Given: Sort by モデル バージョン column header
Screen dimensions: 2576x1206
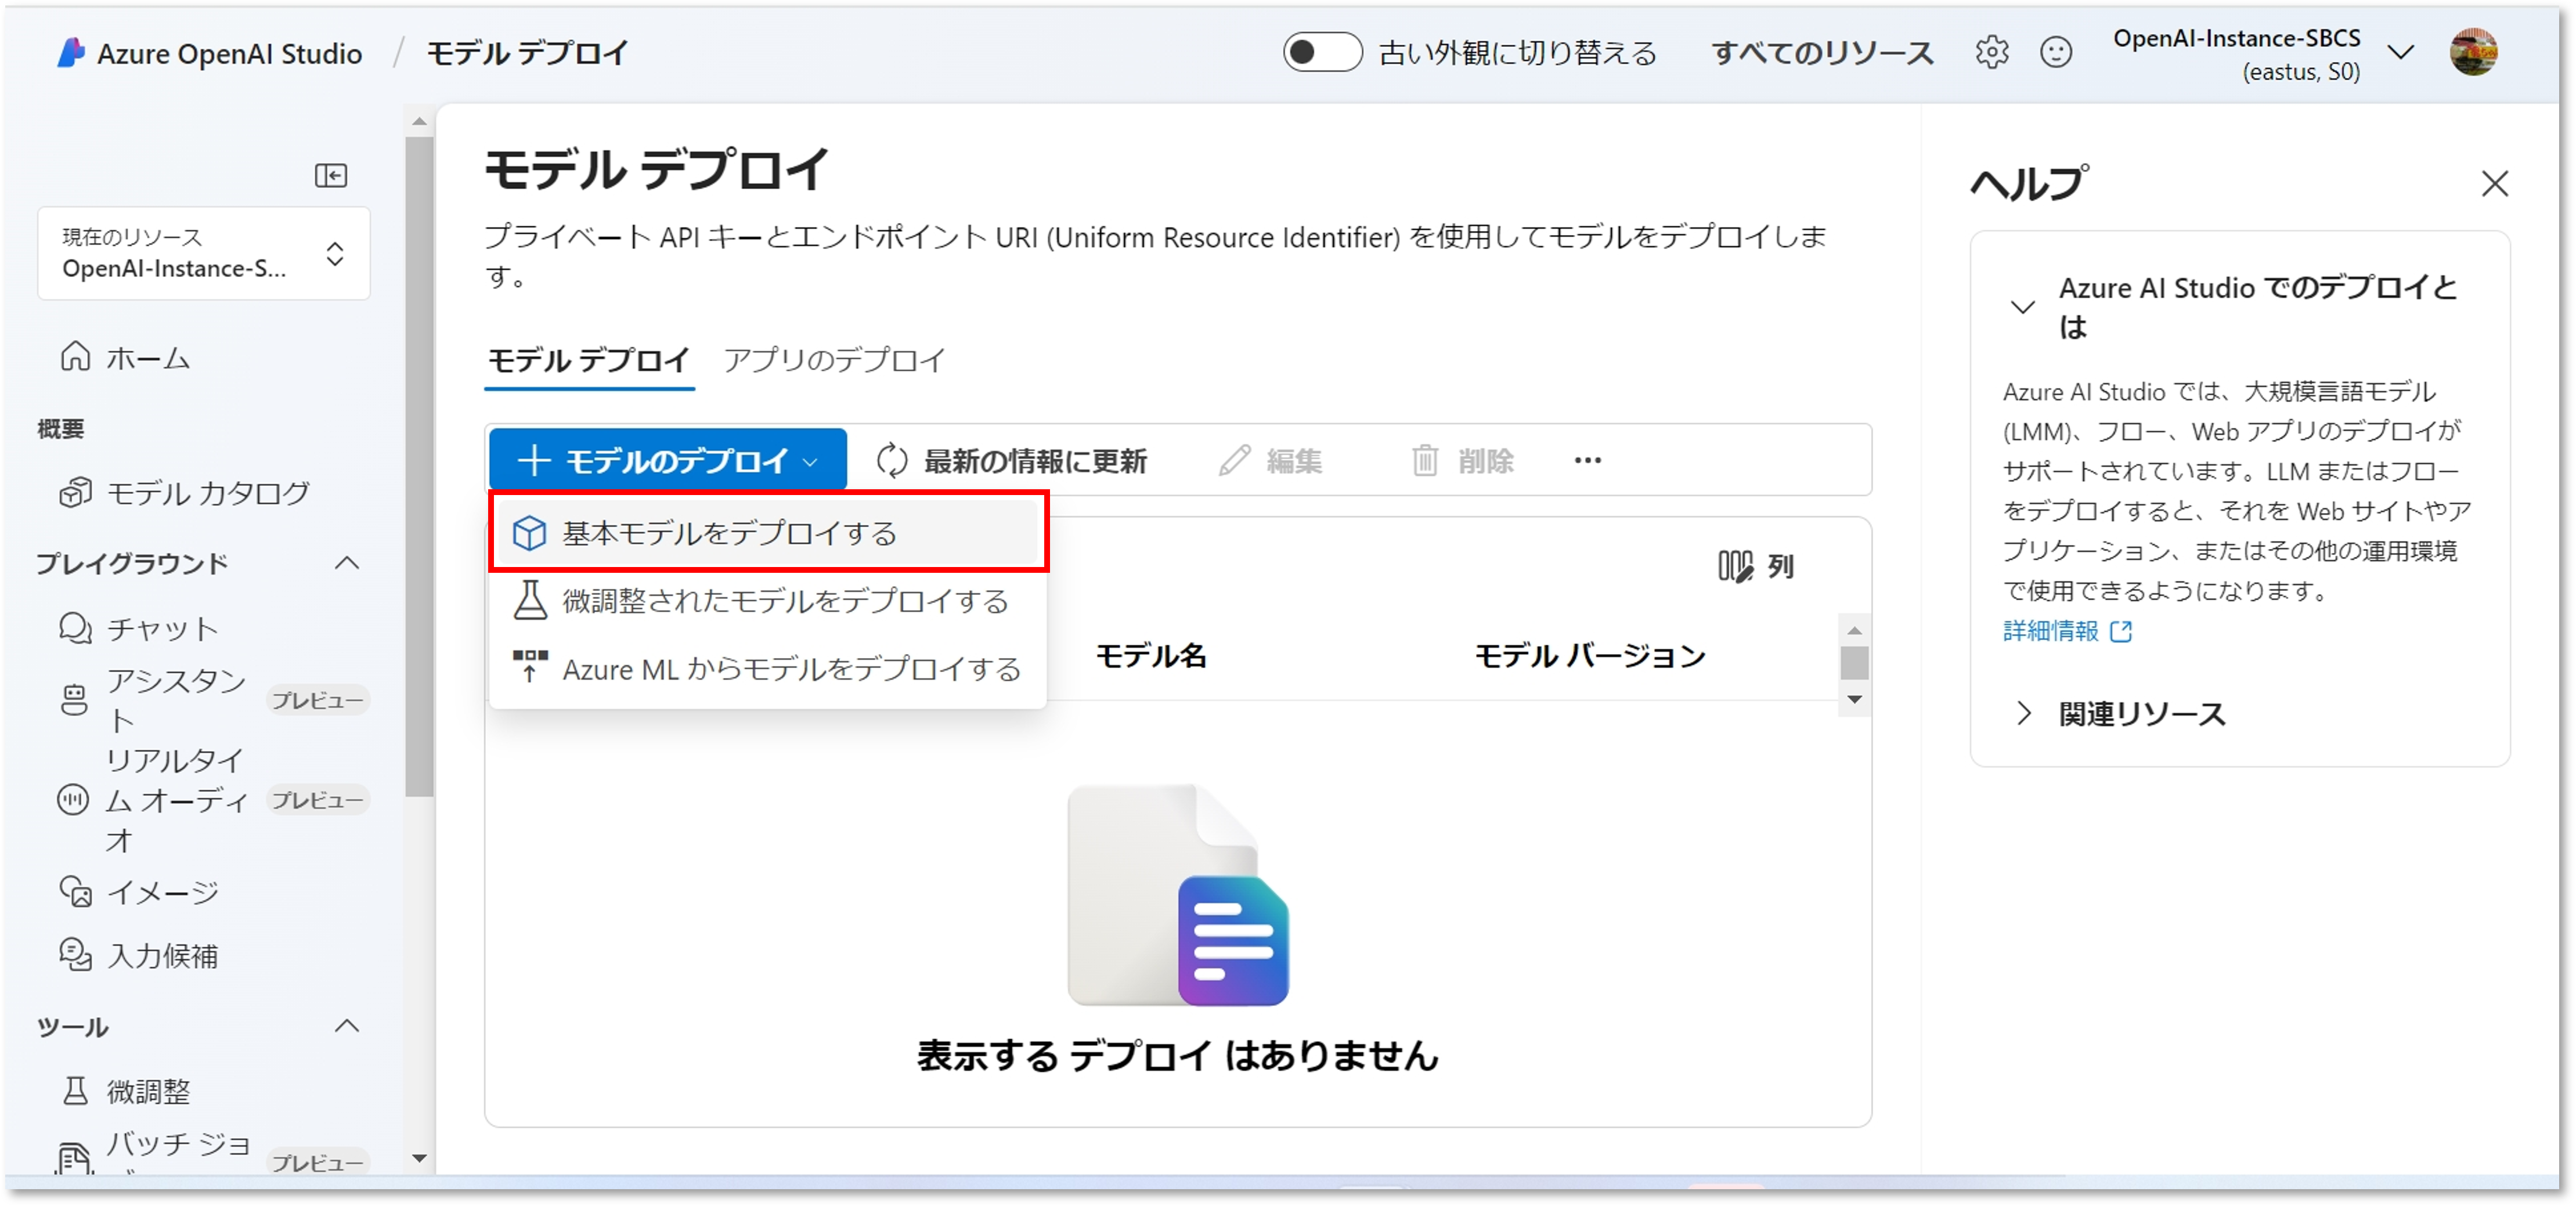Looking at the screenshot, I should (1590, 656).
